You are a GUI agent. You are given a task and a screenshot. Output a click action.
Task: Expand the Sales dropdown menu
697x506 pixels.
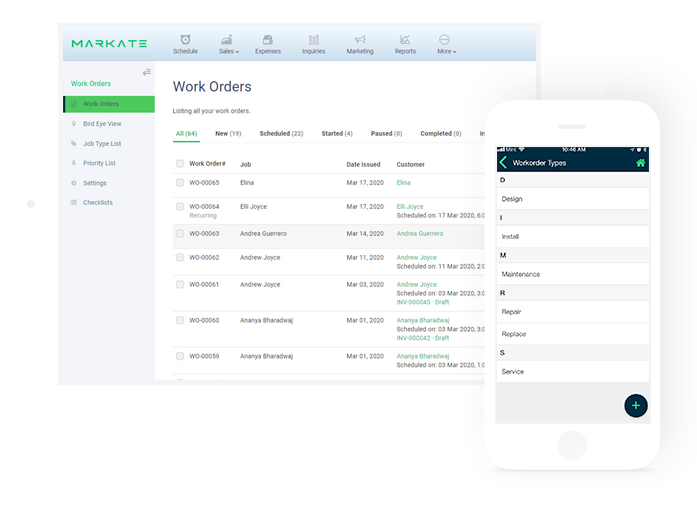pos(229,51)
